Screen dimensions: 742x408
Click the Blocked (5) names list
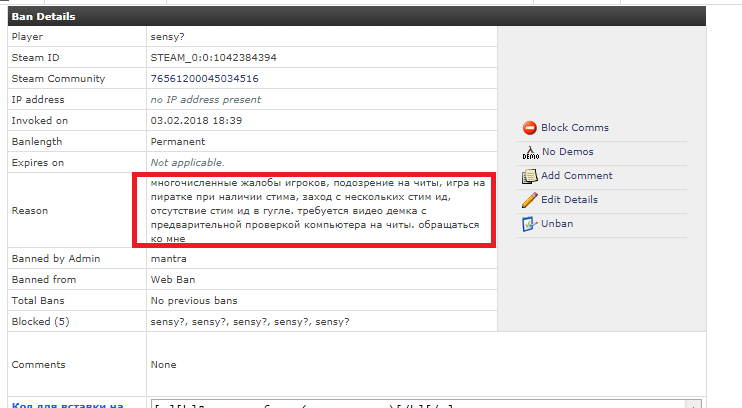(x=249, y=322)
